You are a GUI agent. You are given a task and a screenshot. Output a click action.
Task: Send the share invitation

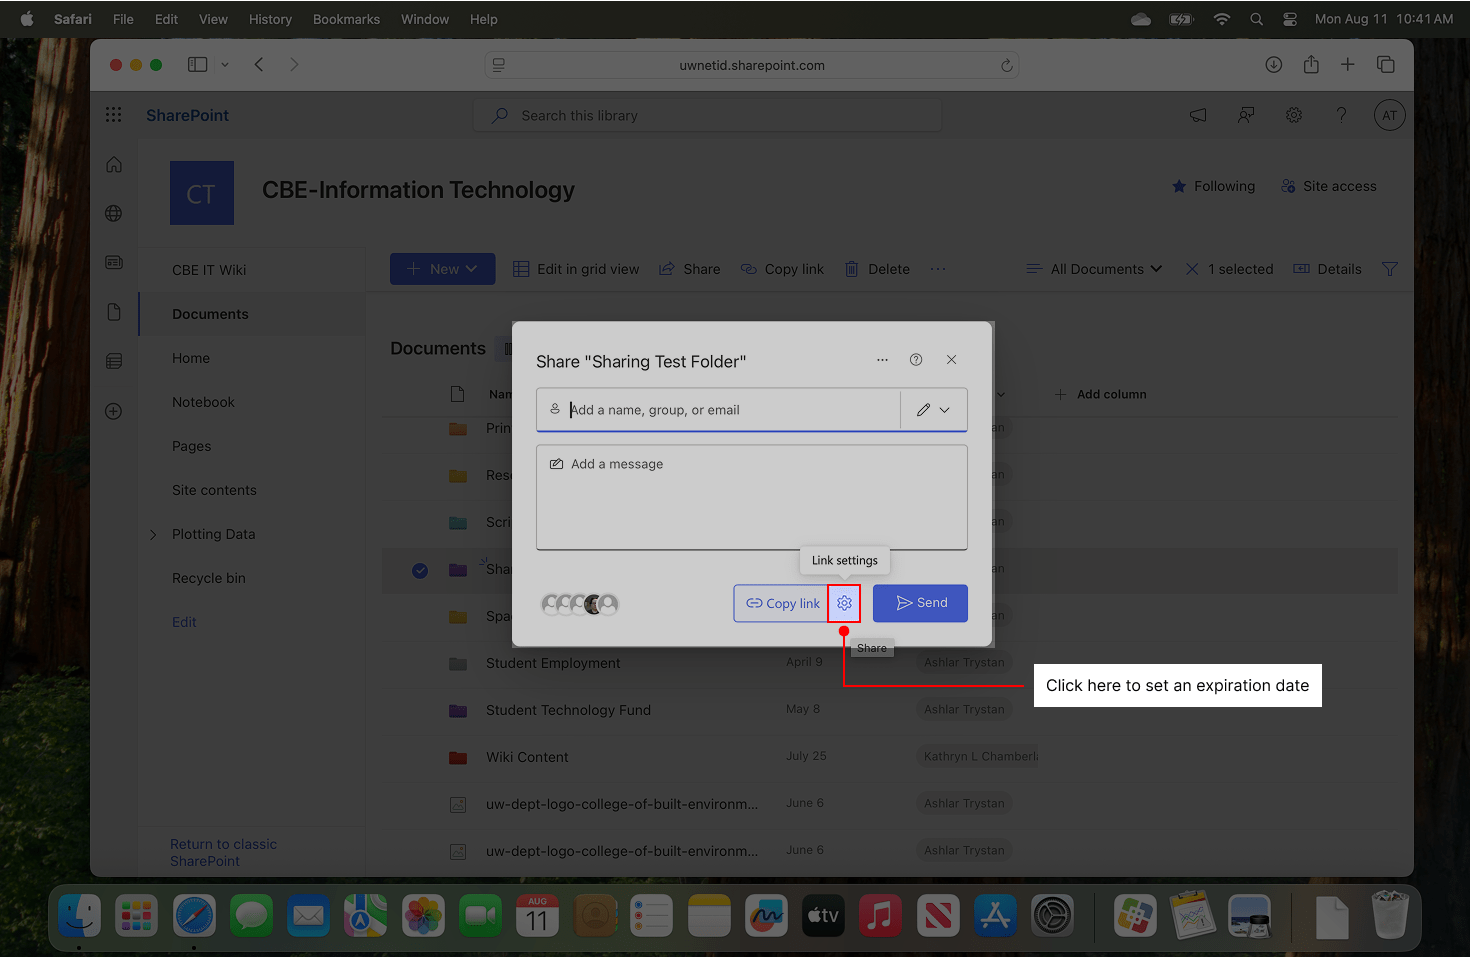coord(919,602)
